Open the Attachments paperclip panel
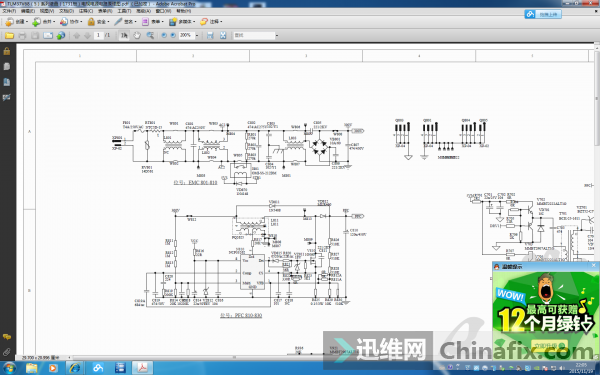The height and width of the screenshot is (375, 600). pos(7,352)
